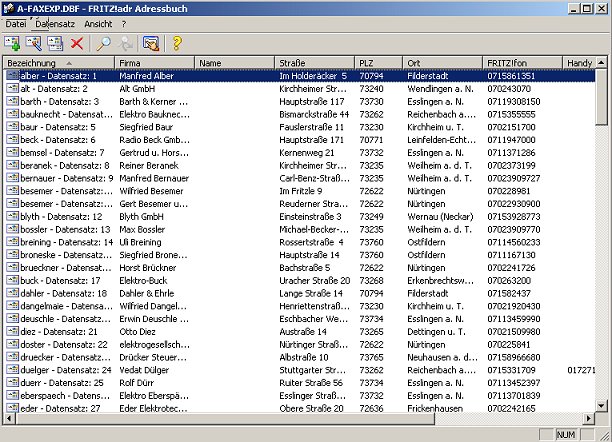Delete record with red X icon
612x442 pixels.
[76, 43]
